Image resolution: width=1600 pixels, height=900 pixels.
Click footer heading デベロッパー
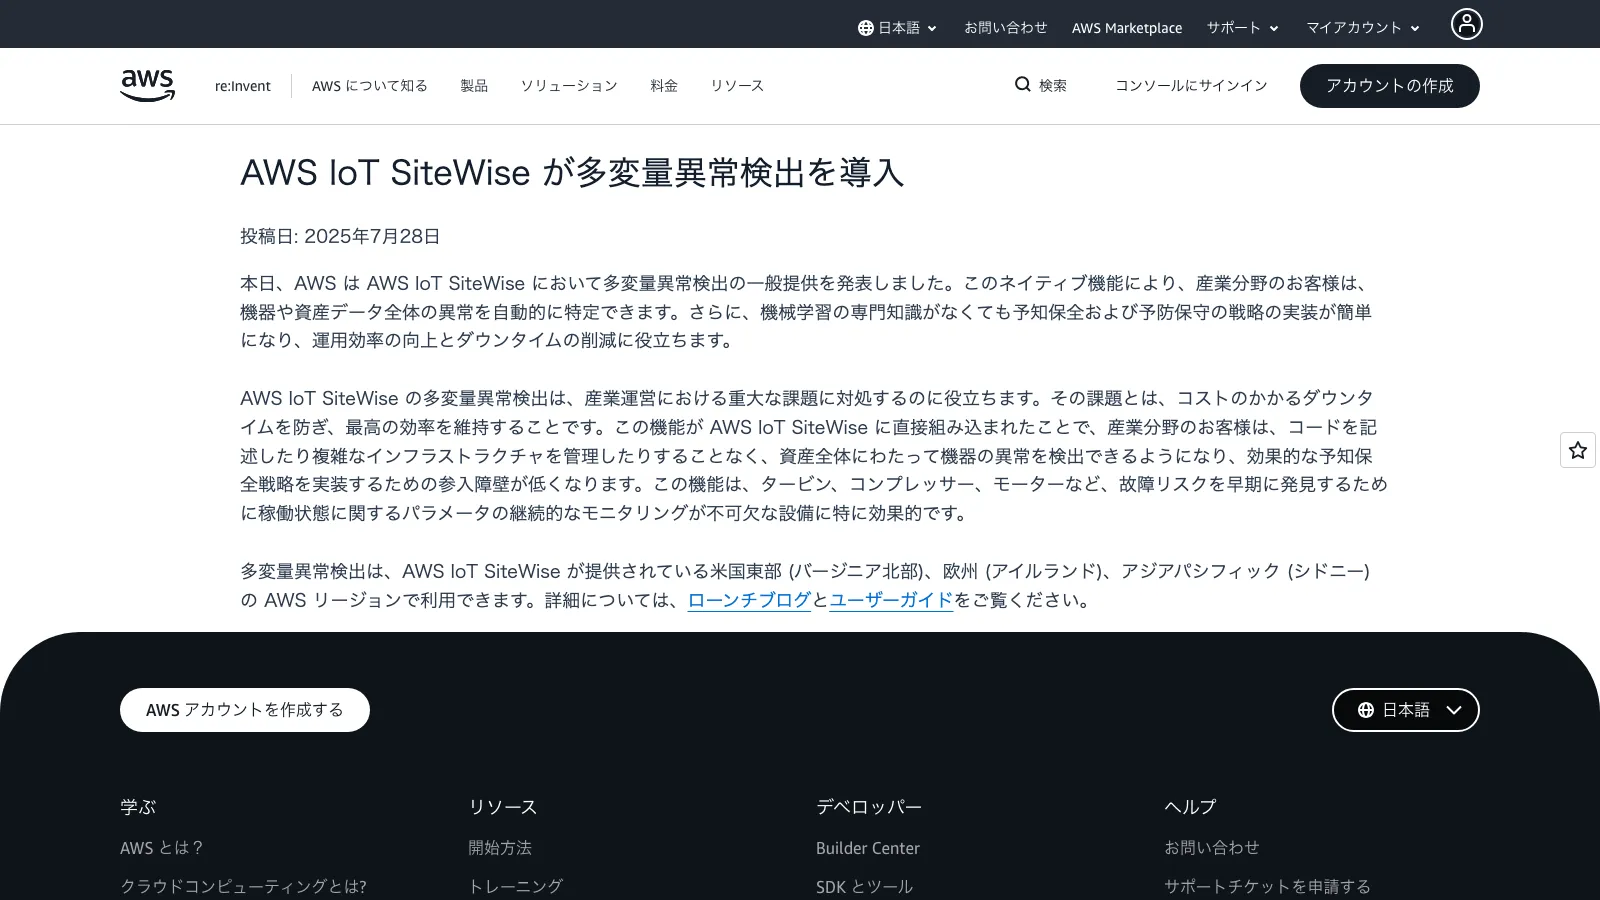(869, 807)
